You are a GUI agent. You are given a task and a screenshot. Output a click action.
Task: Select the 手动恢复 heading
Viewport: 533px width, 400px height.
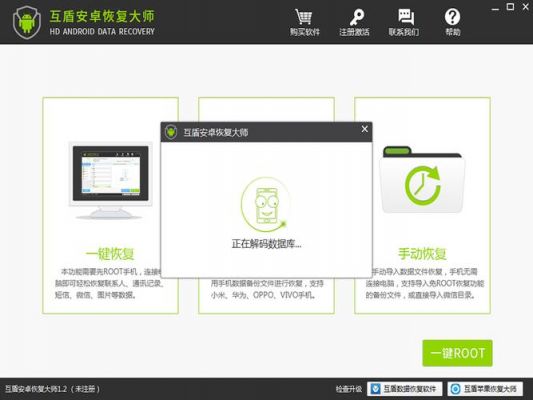coord(422,254)
